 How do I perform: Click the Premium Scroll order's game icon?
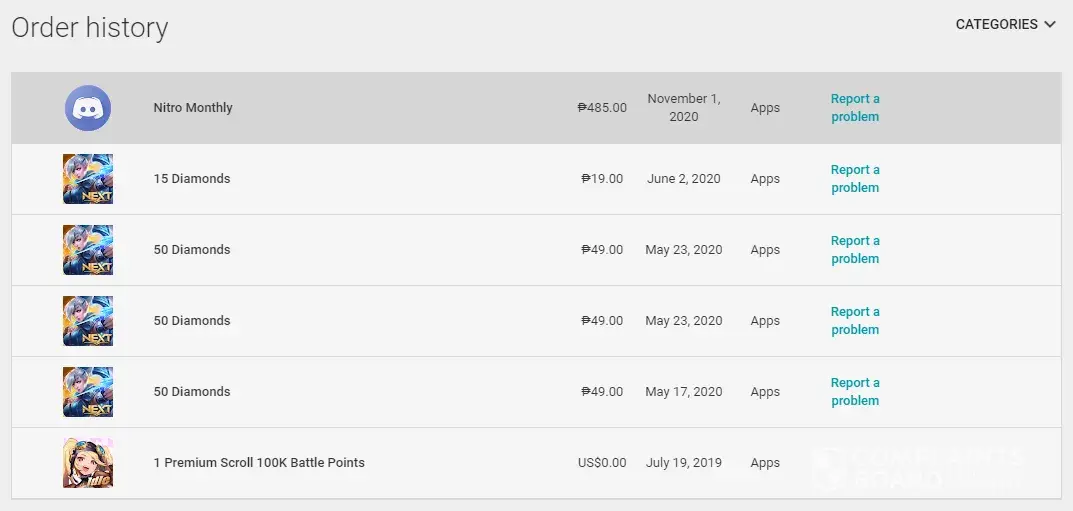(88, 463)
